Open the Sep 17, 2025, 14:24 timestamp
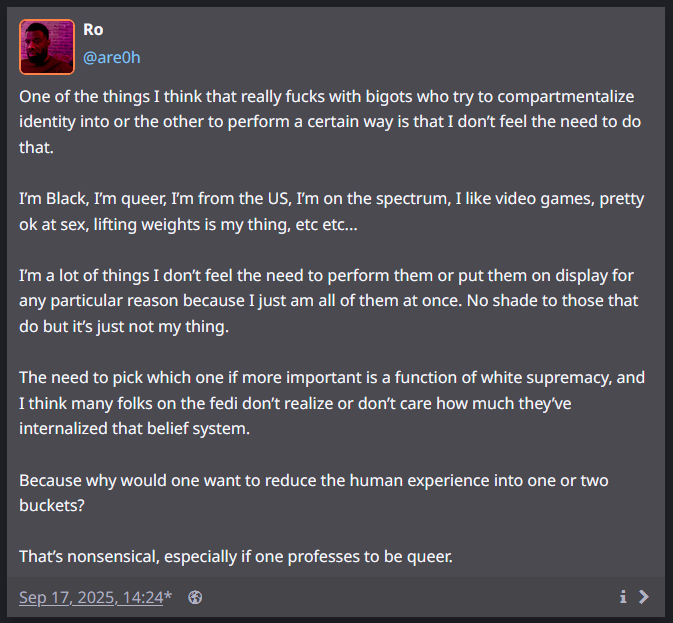 [x=91, y=597]
